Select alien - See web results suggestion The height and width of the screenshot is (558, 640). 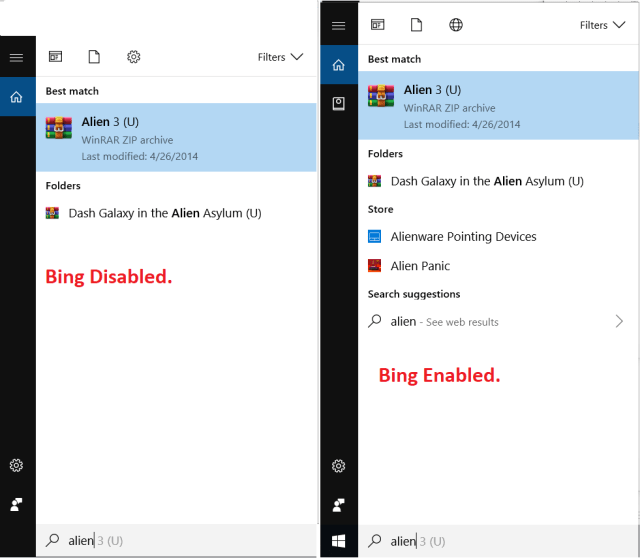point(498,321)
